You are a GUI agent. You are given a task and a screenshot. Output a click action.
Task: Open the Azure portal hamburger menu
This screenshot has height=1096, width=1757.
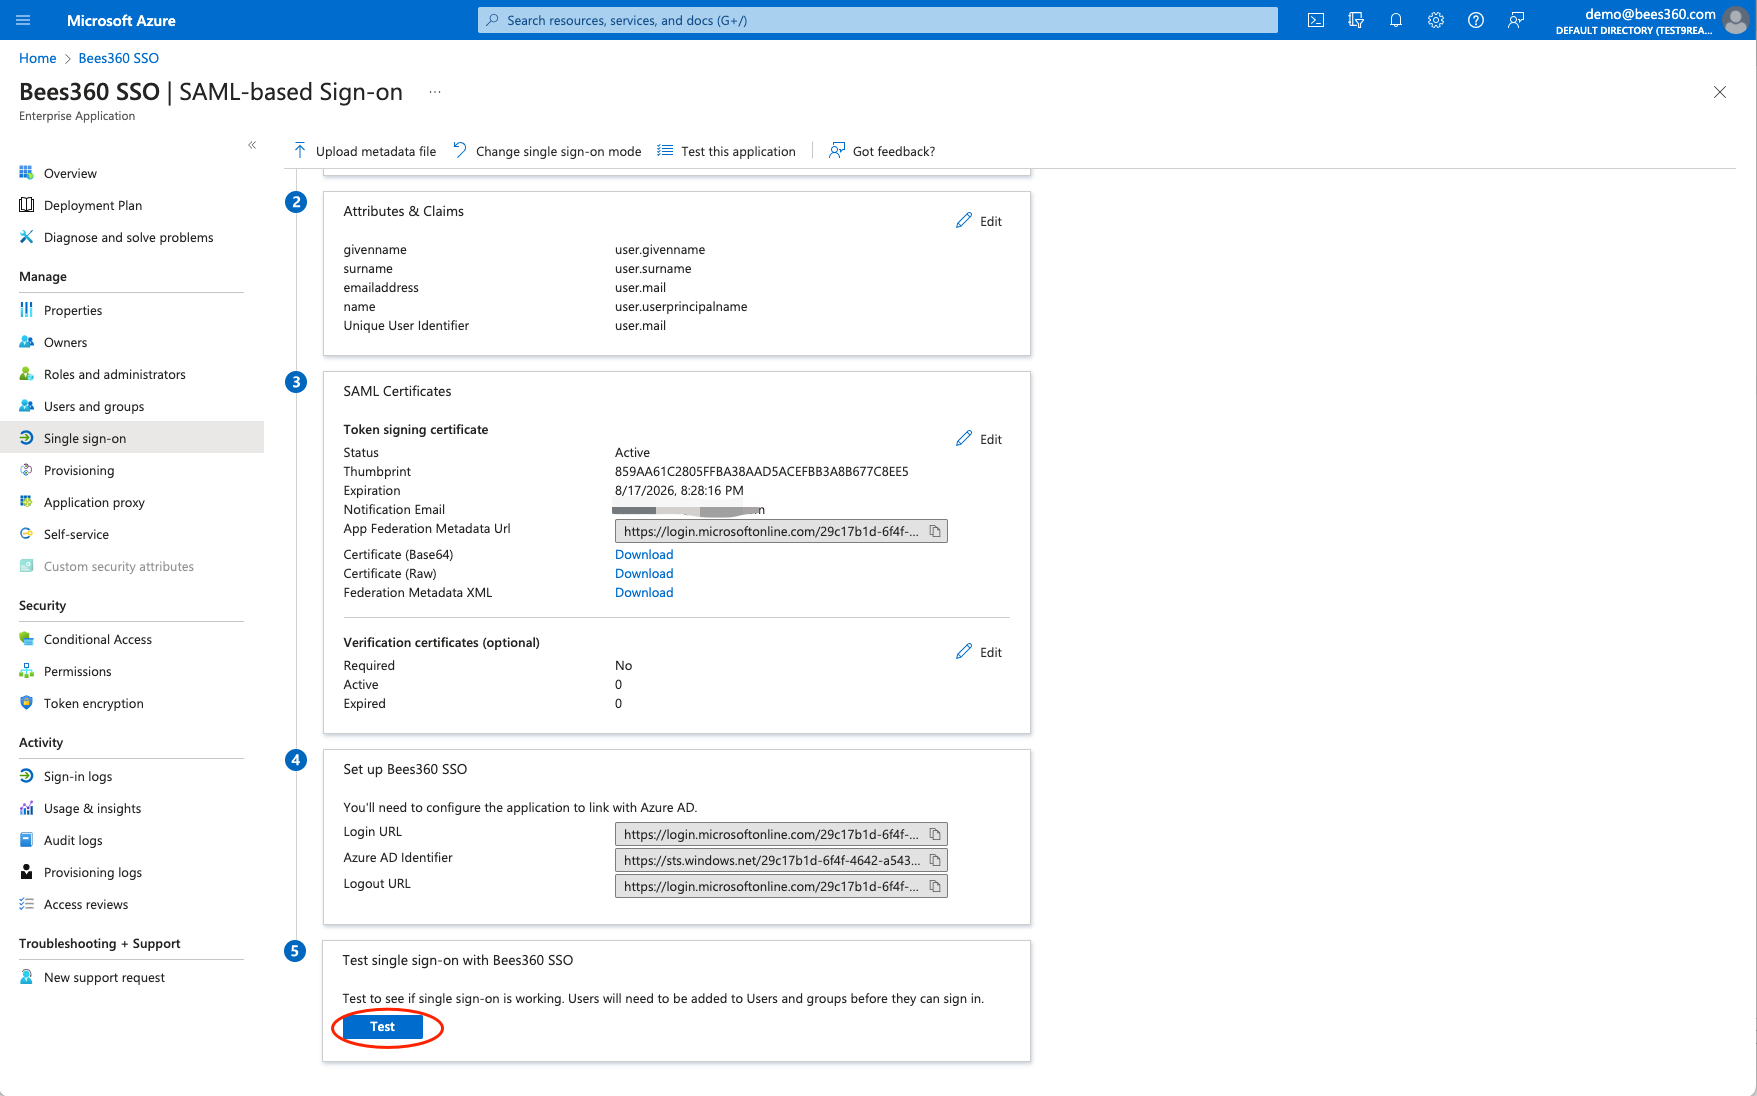click(x=23, y=20)
